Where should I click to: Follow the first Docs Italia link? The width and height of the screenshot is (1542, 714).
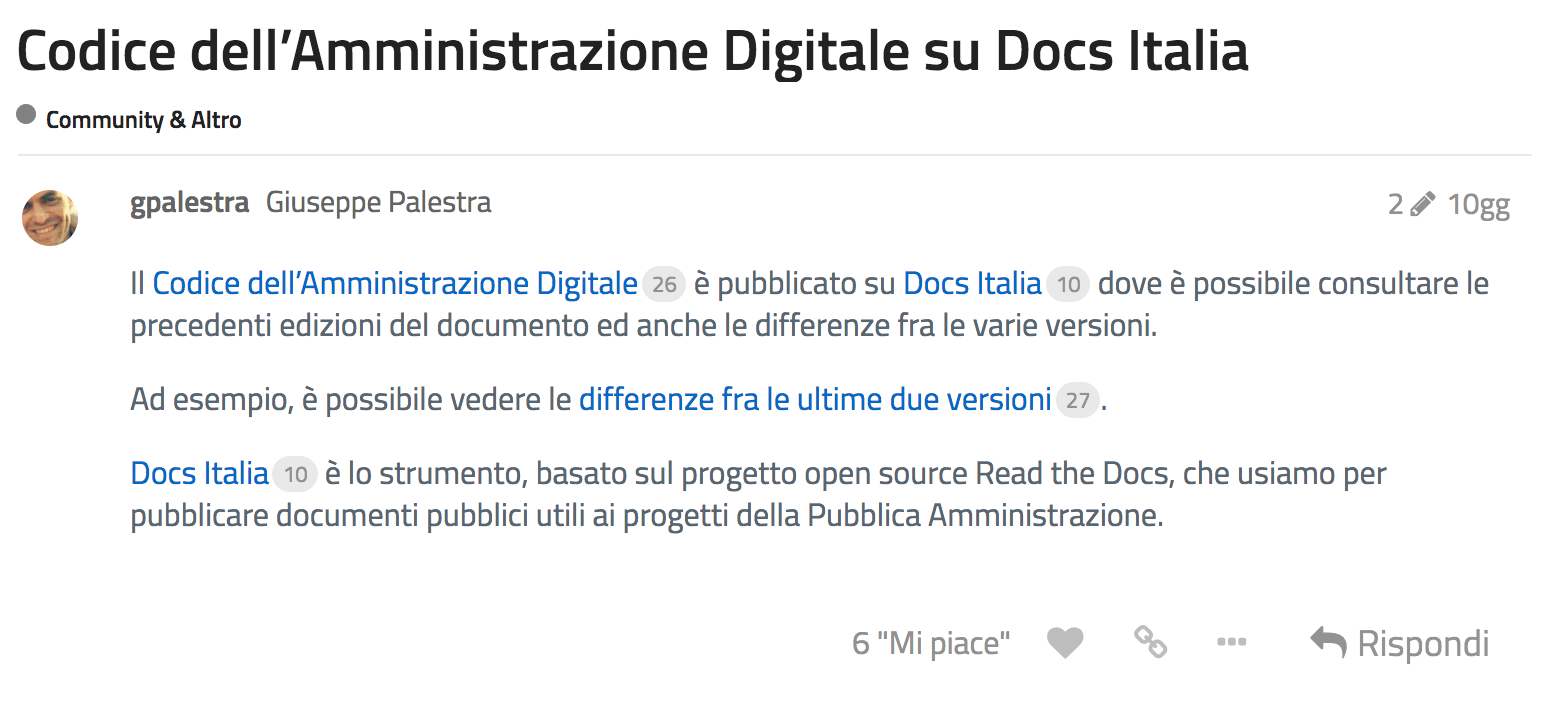click(972, 284)
